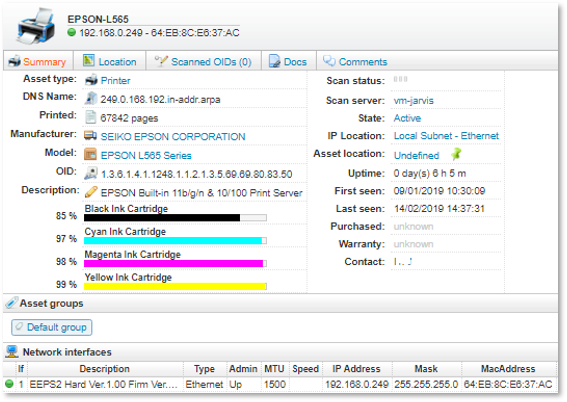Click the IP Address column header
Image resolution: width=567 pixels, height=402 pixels.
tap(357, 369)
